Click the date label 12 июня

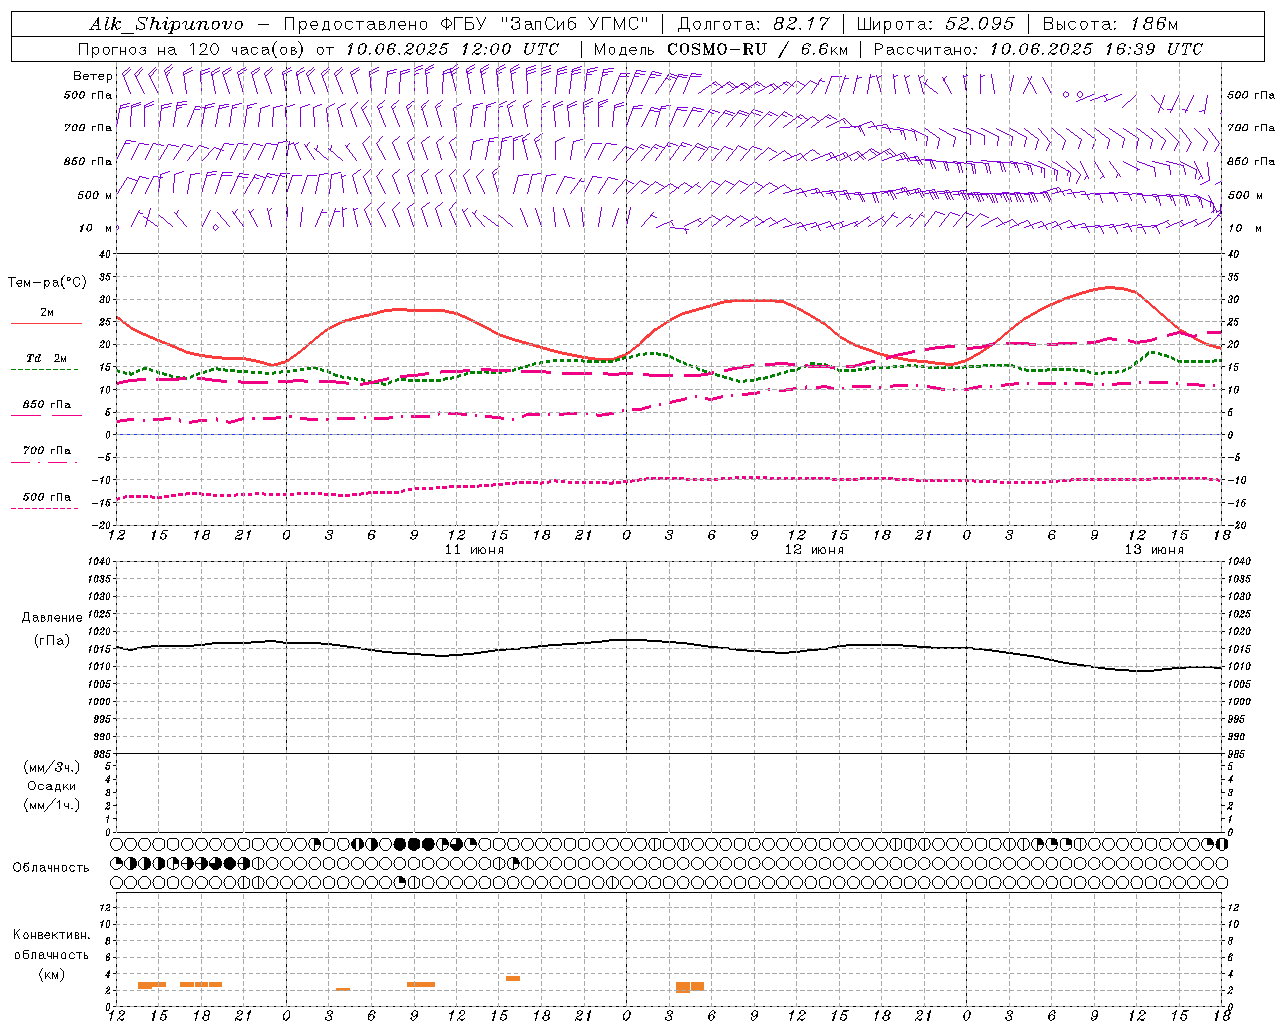point(814,550)
